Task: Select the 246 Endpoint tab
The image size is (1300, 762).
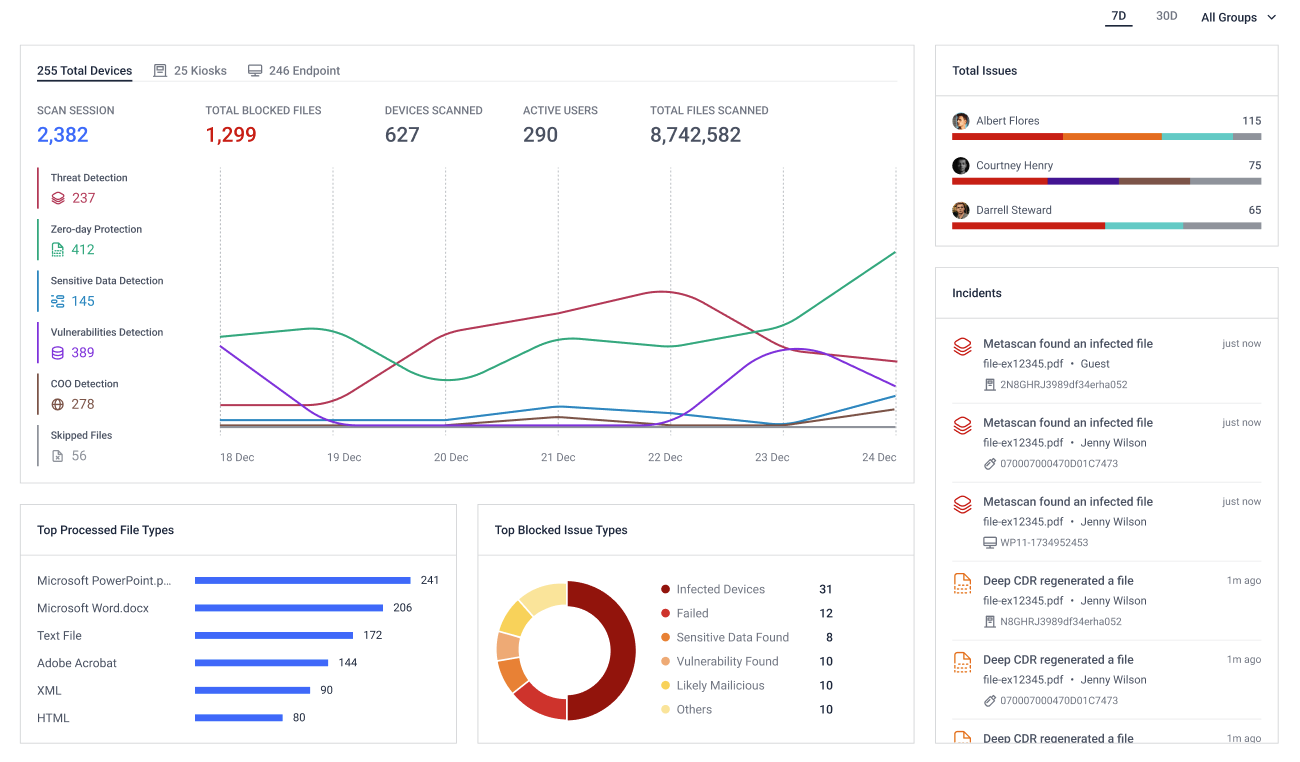Action: coord(294,71)
